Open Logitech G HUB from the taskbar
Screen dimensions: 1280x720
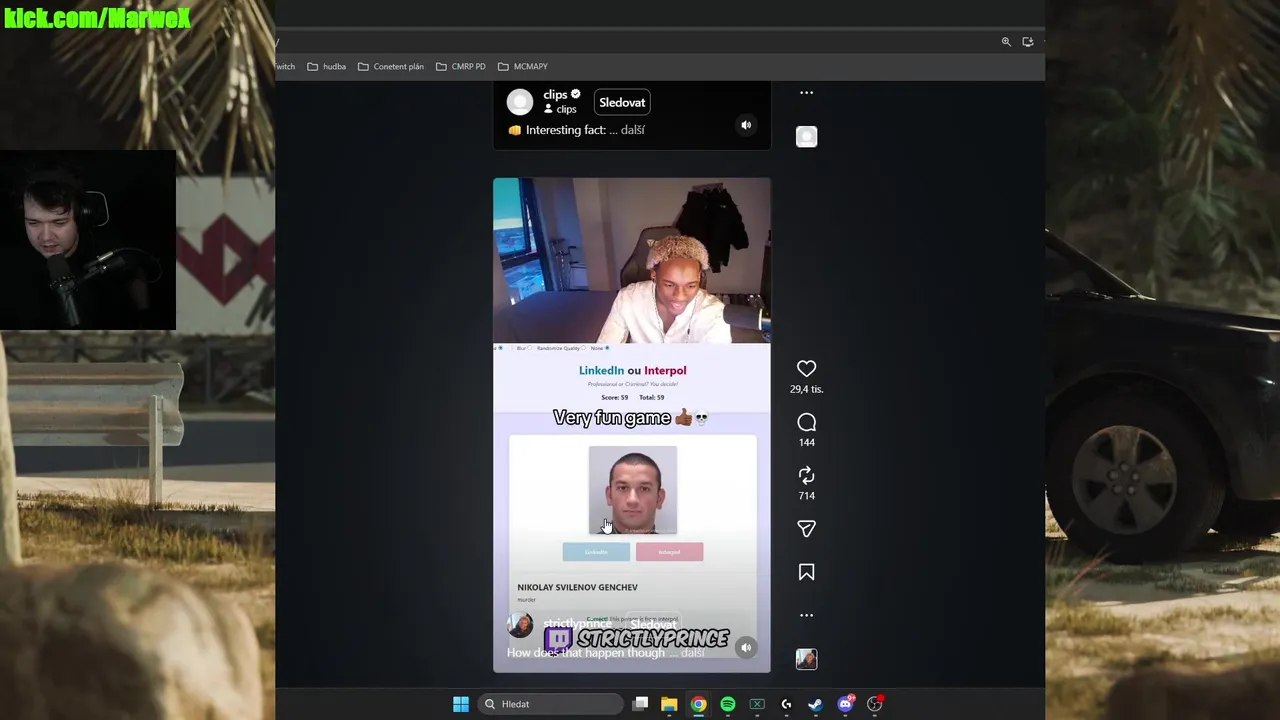pos(786,704)
